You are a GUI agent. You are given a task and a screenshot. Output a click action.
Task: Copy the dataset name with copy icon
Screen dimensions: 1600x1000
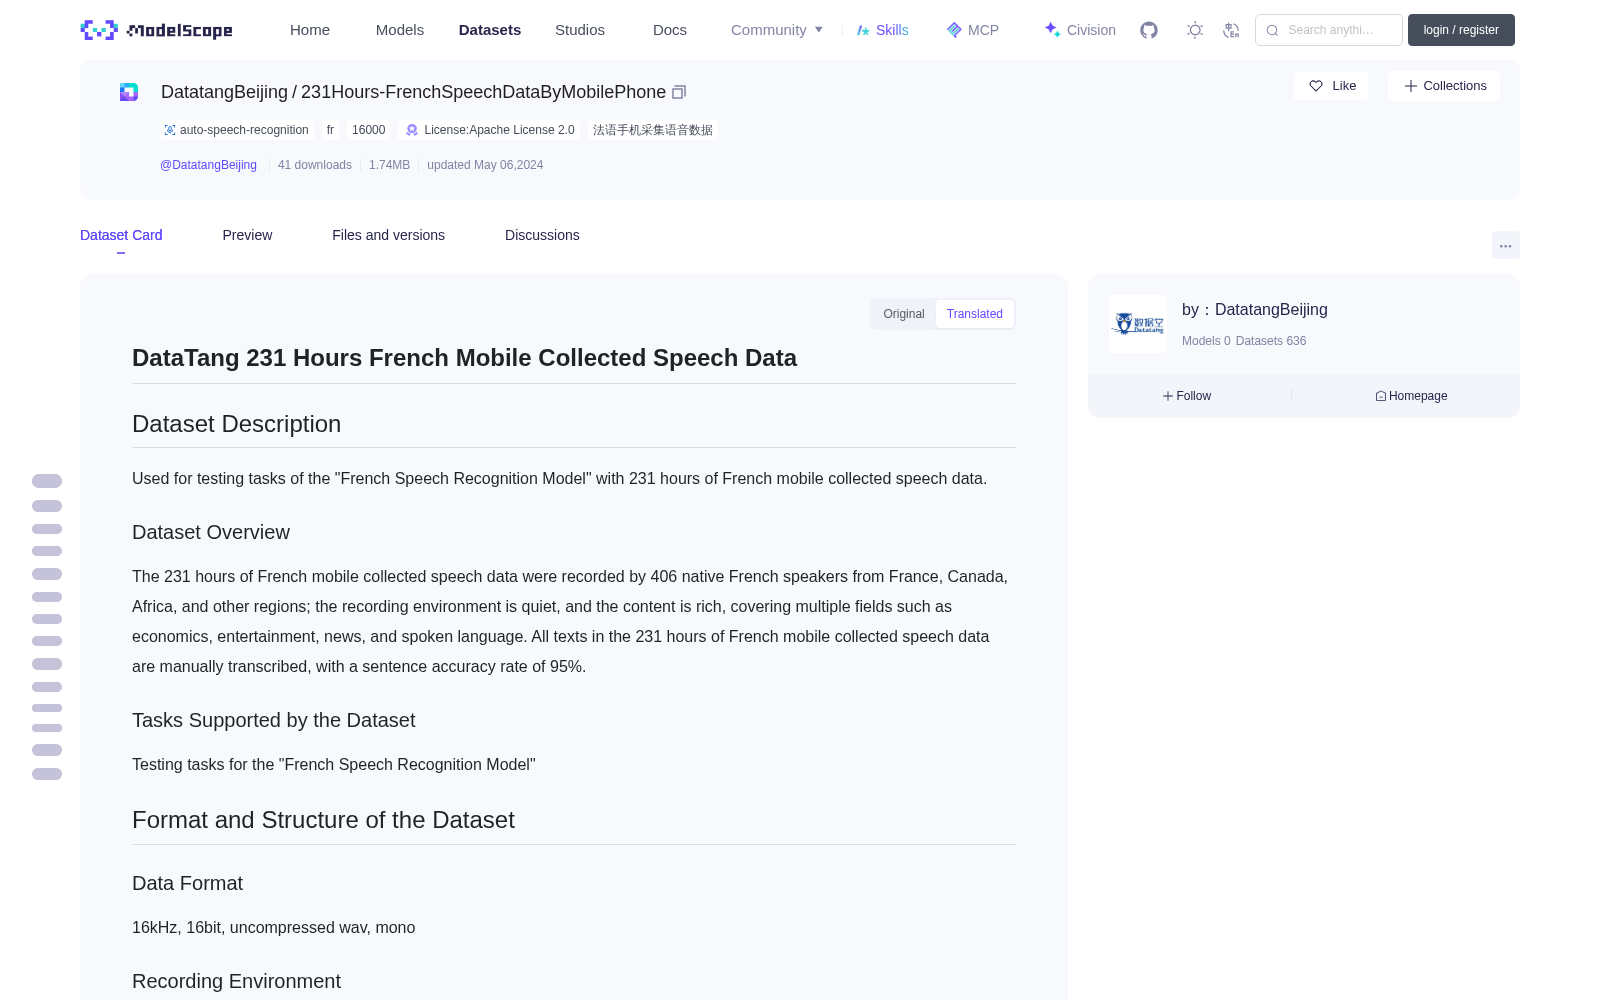pyautogui.click(x=679, y=92)
